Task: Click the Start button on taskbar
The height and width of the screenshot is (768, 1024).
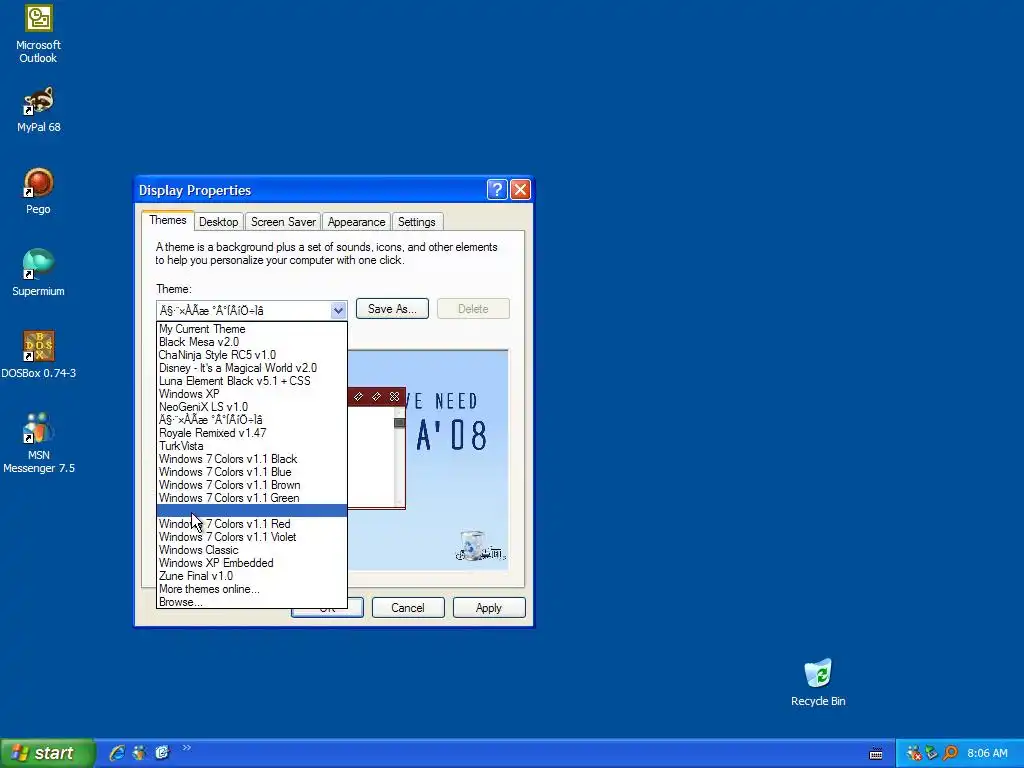Action: 47,753
